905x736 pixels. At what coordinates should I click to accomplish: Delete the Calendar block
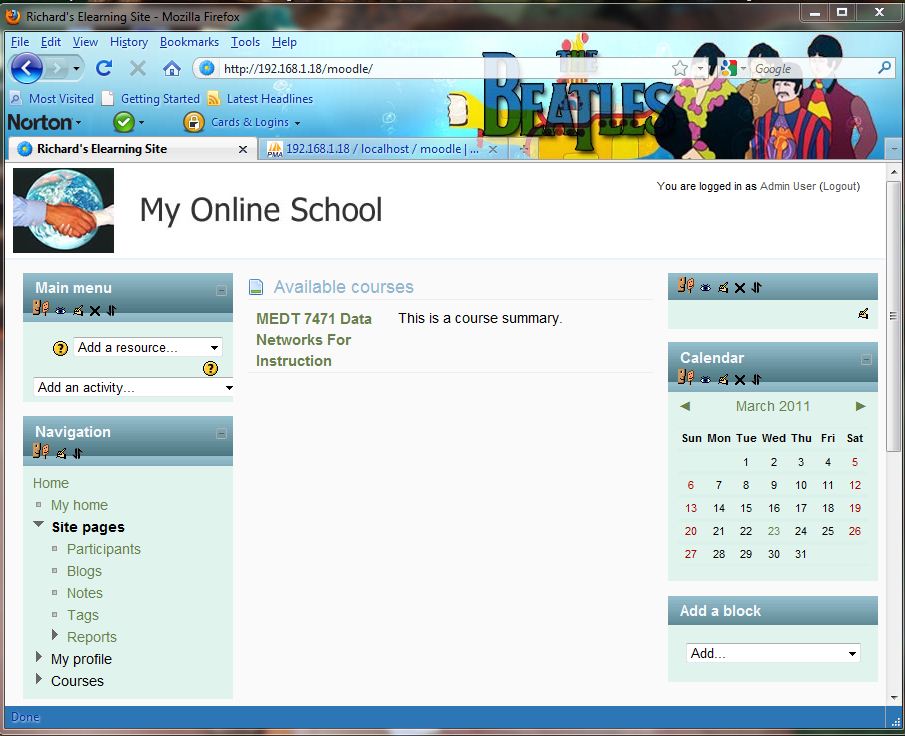point(739,379)
